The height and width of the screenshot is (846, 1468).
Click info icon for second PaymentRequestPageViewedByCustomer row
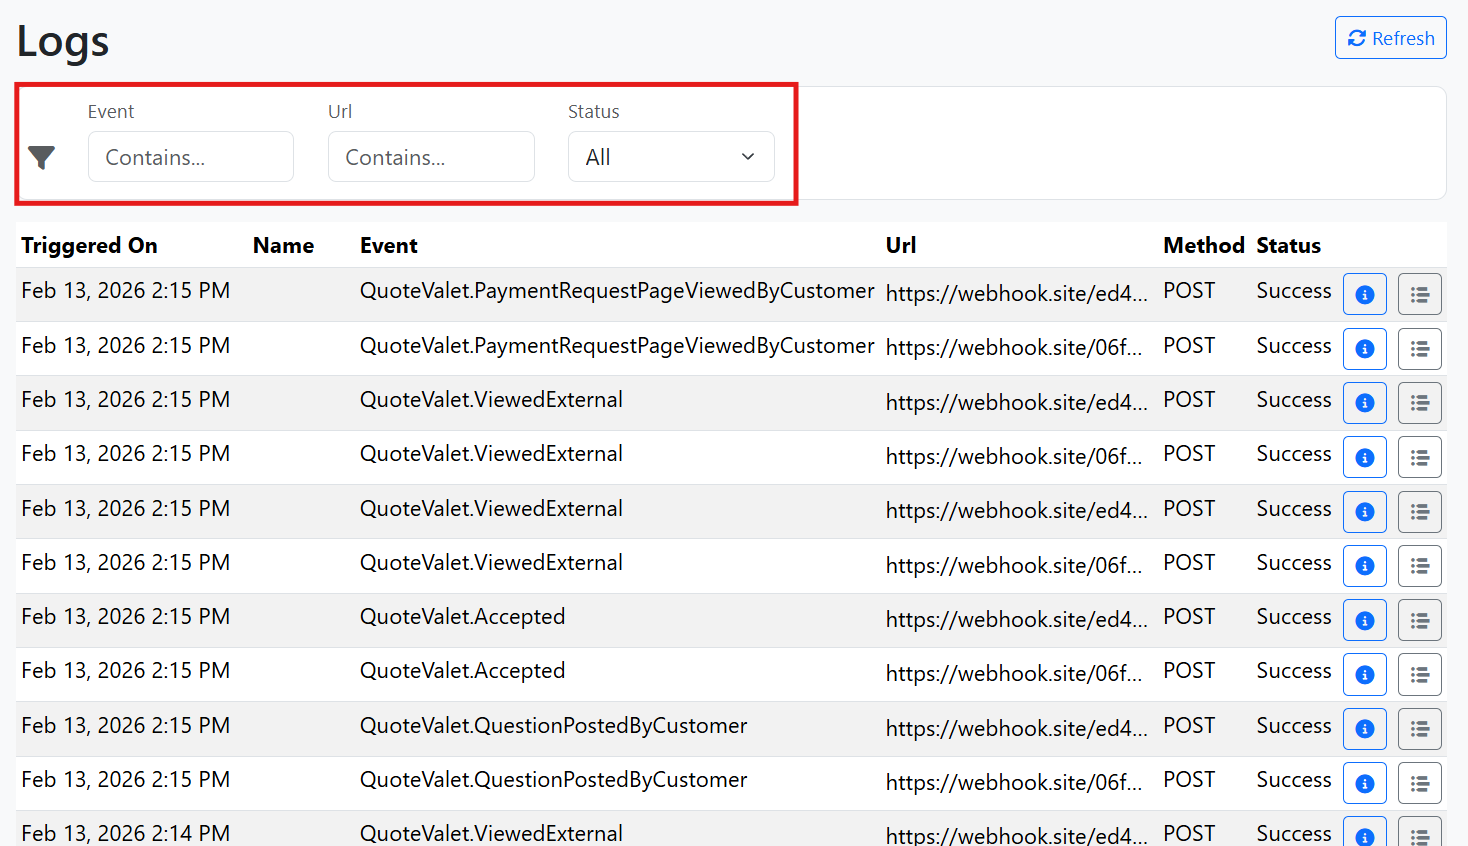point(1364,349)
